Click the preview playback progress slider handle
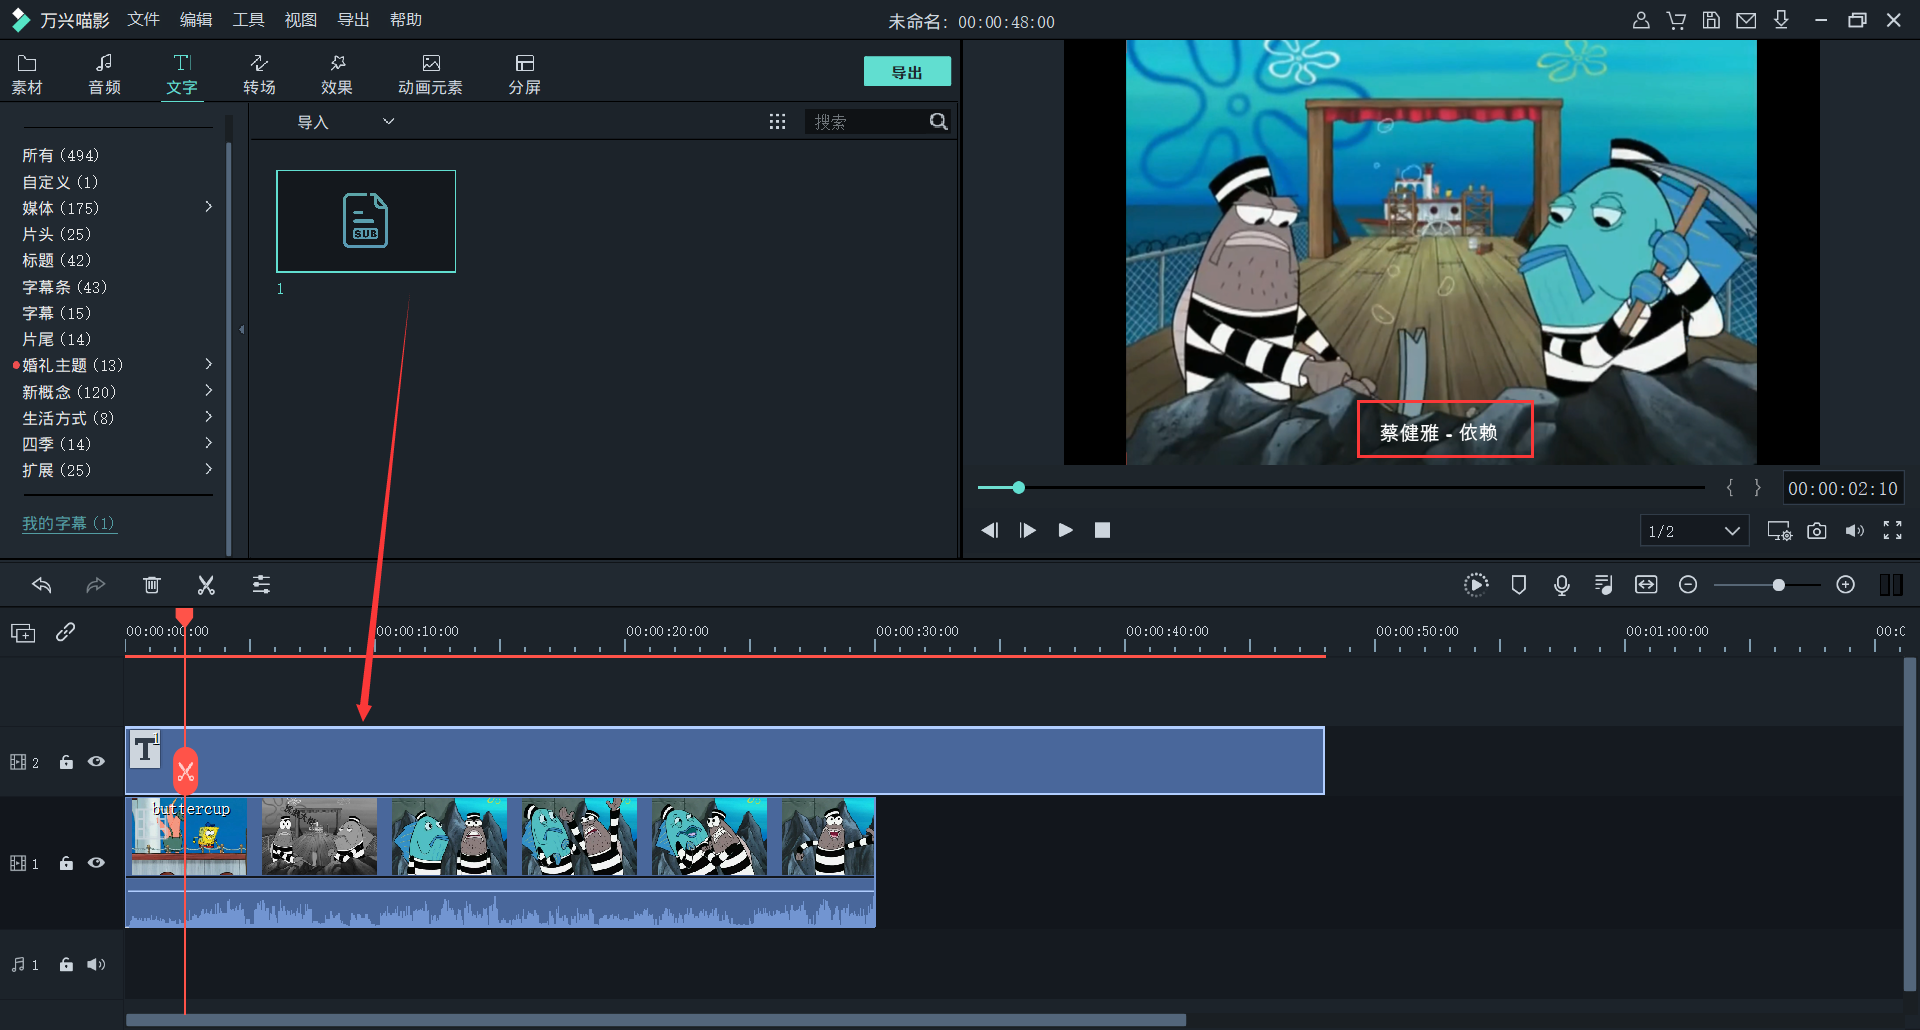This screenshot has width=1920, height=1030. coord(1018,488)
